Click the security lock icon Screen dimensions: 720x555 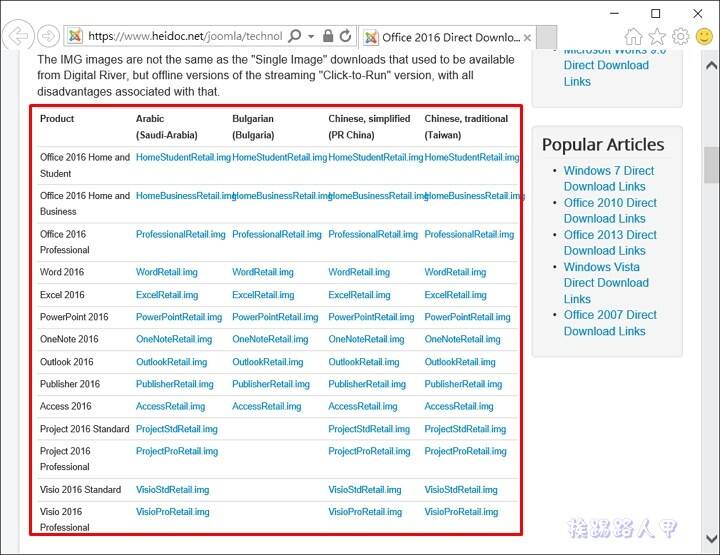328,35
